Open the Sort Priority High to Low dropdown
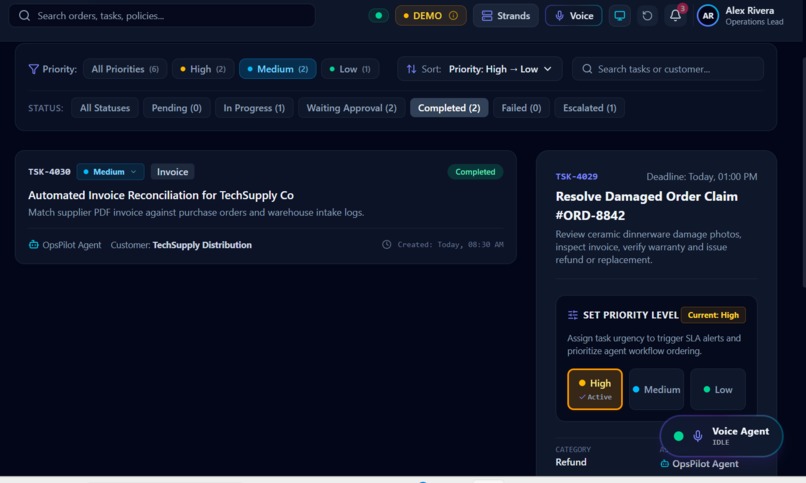The width and height of the screenshot is (806, 483). 480,69
